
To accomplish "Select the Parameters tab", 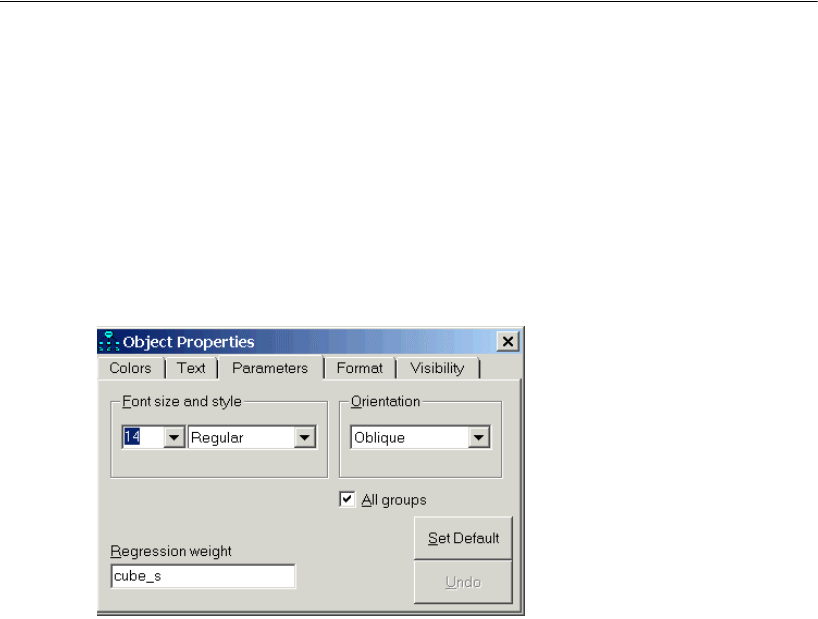I will coord(270,368).
